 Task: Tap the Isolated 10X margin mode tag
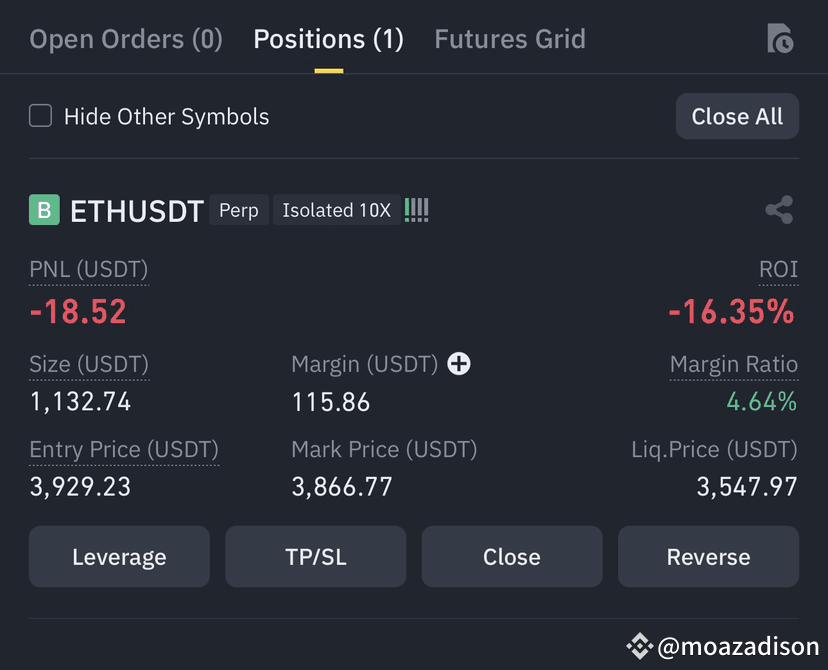tap(336, 210)
